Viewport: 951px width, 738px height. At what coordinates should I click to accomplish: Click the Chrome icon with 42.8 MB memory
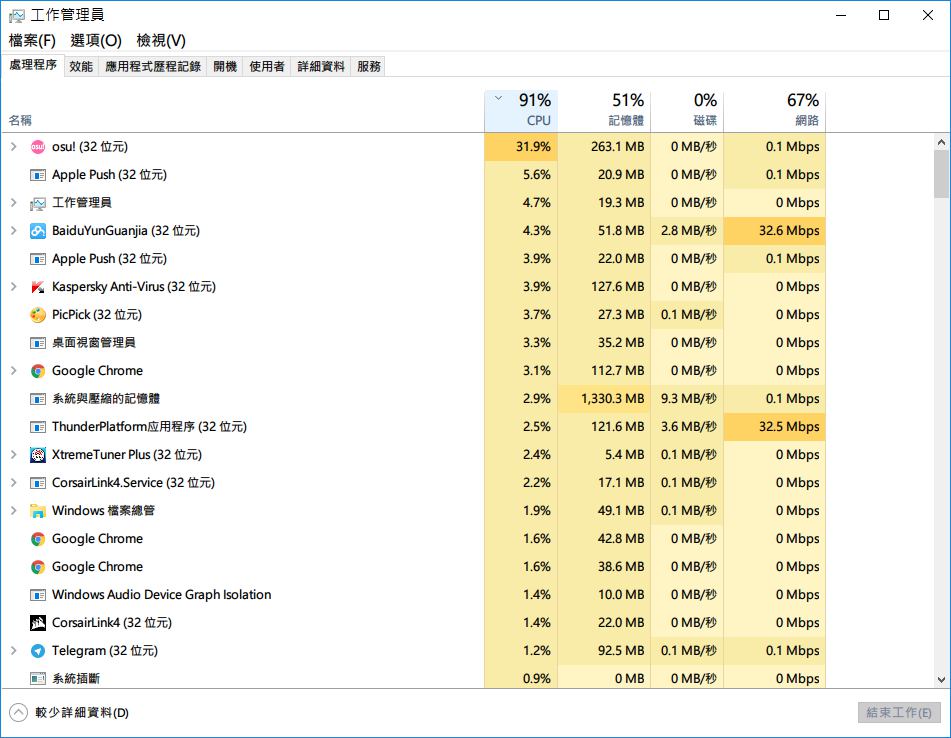point(38,539)
